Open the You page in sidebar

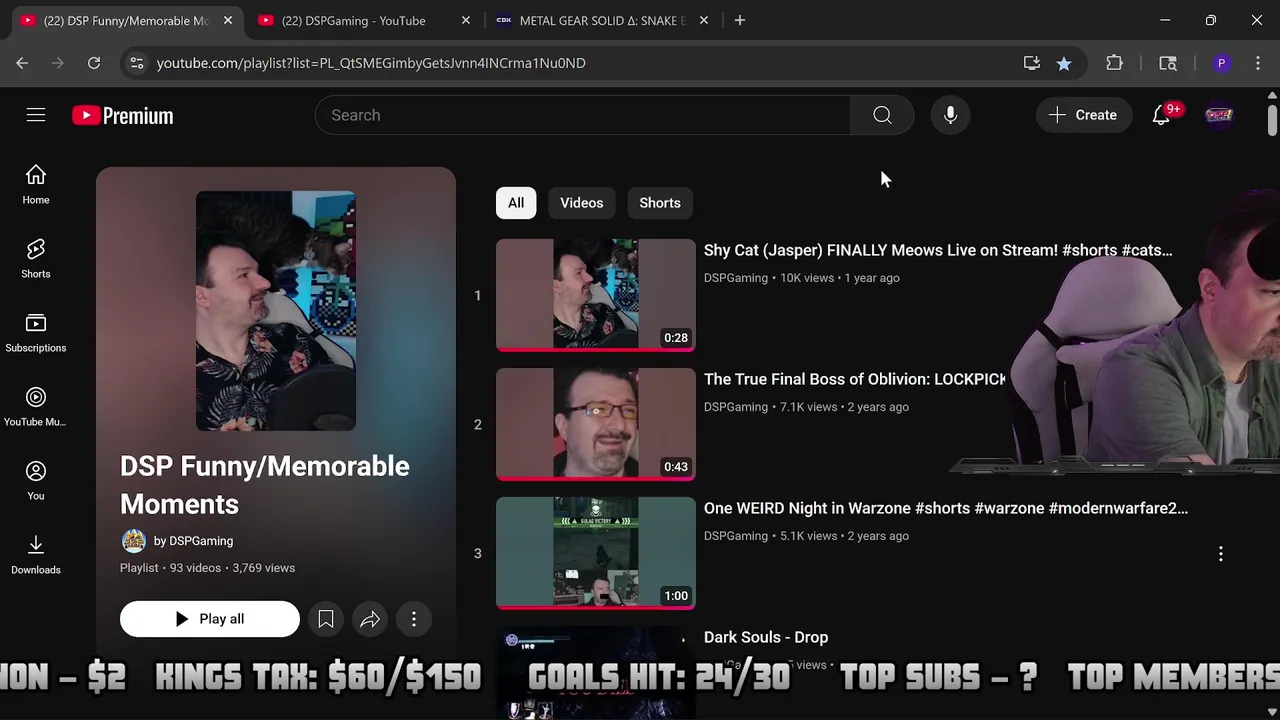[36, 481]
